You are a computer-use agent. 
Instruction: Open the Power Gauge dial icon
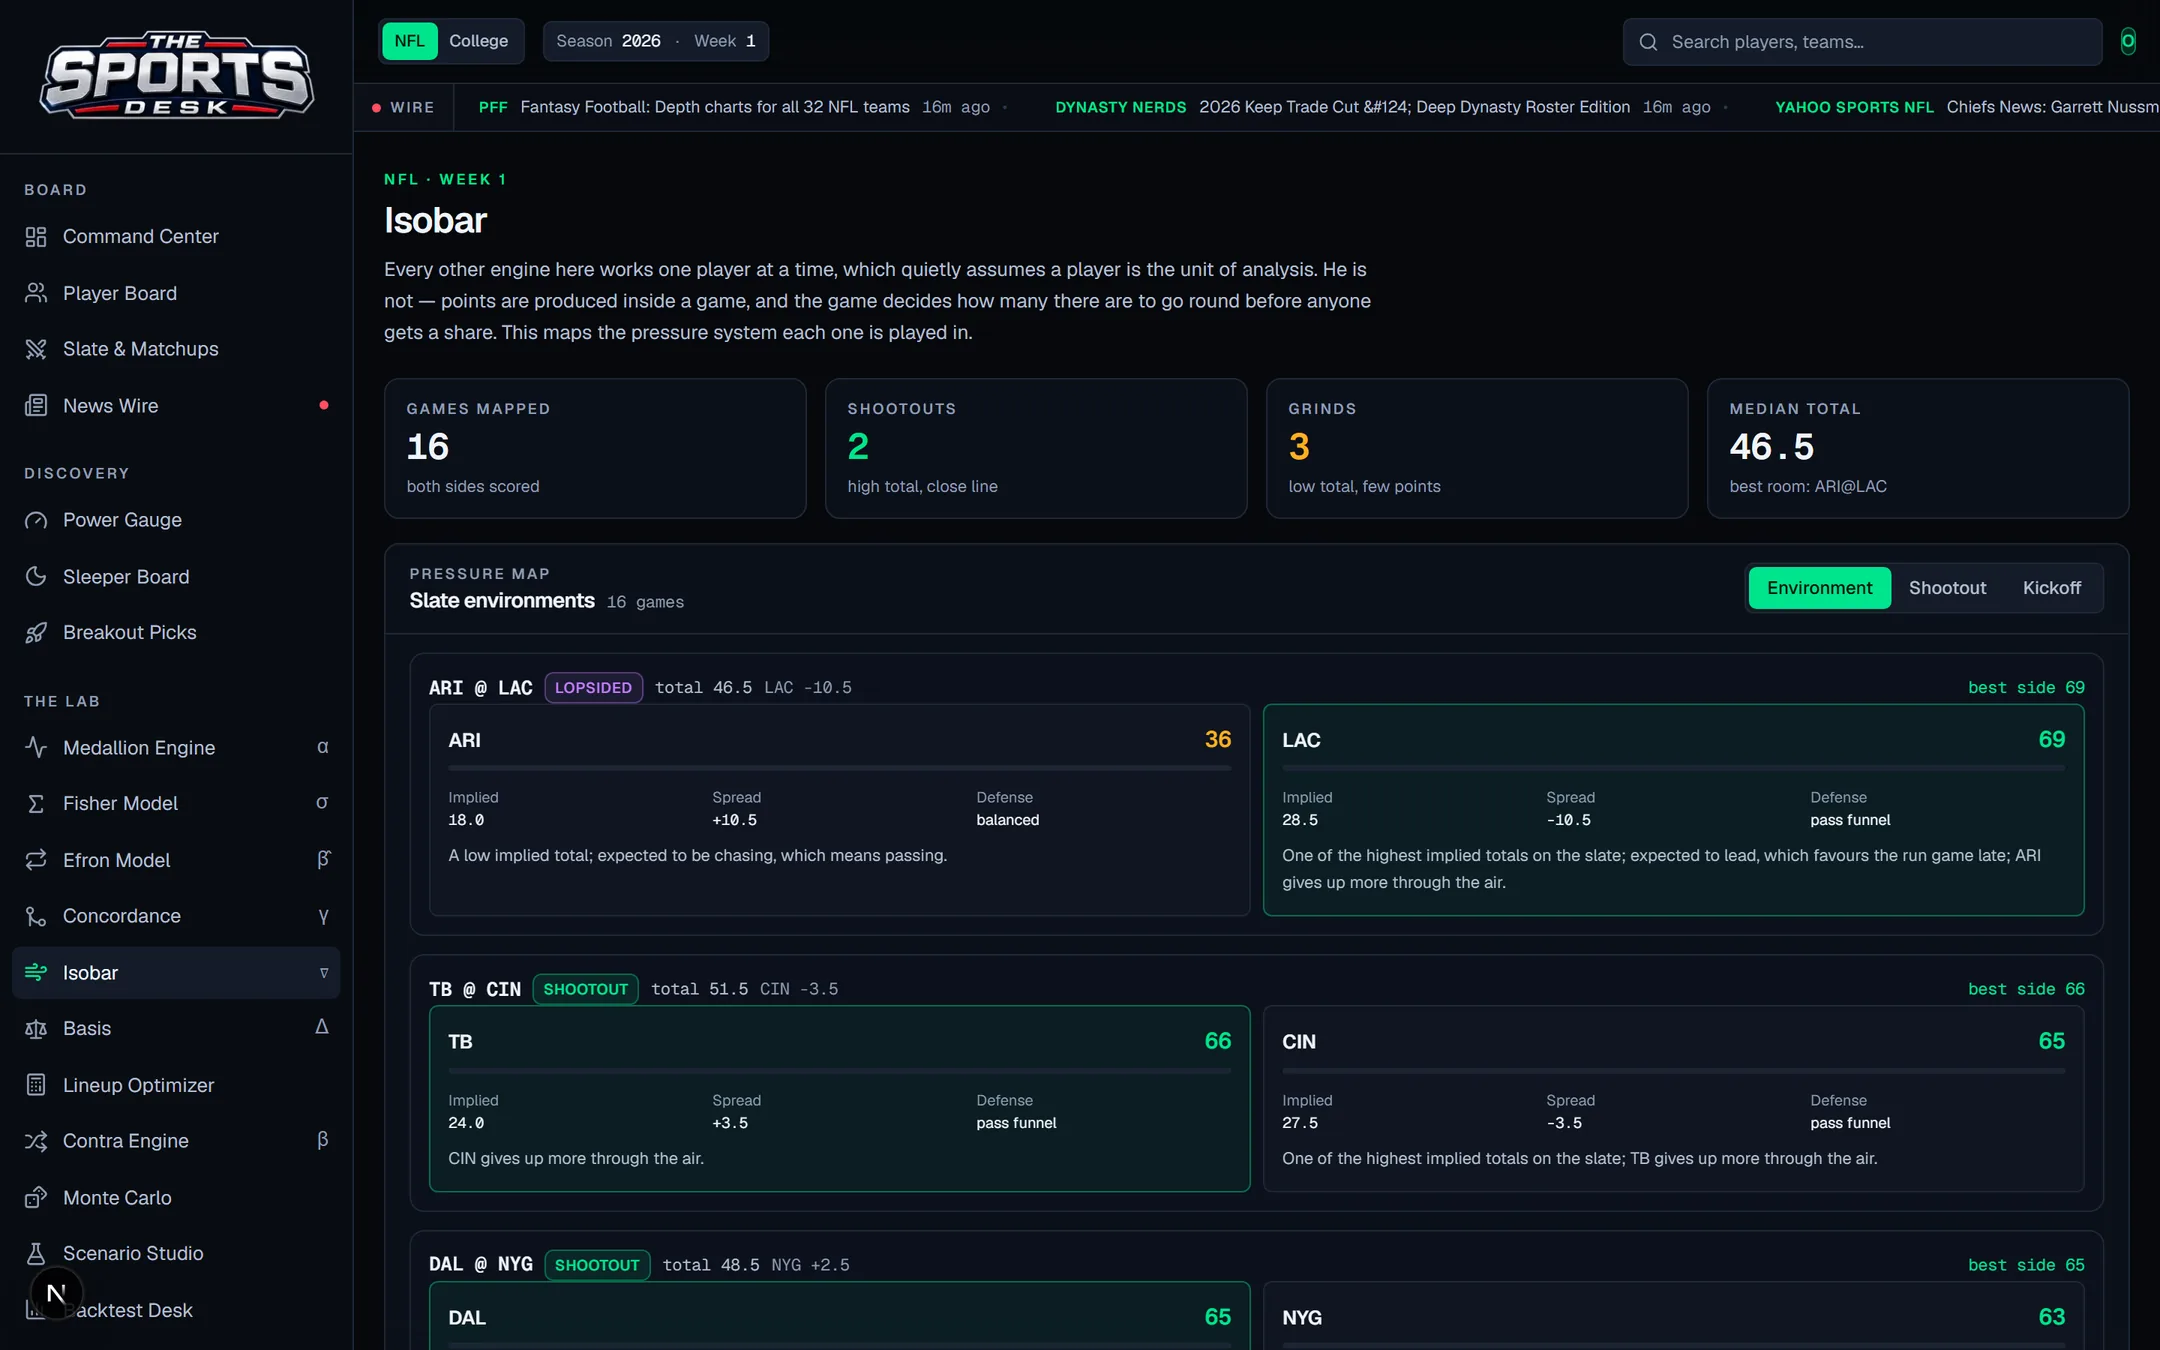(36, 520)
